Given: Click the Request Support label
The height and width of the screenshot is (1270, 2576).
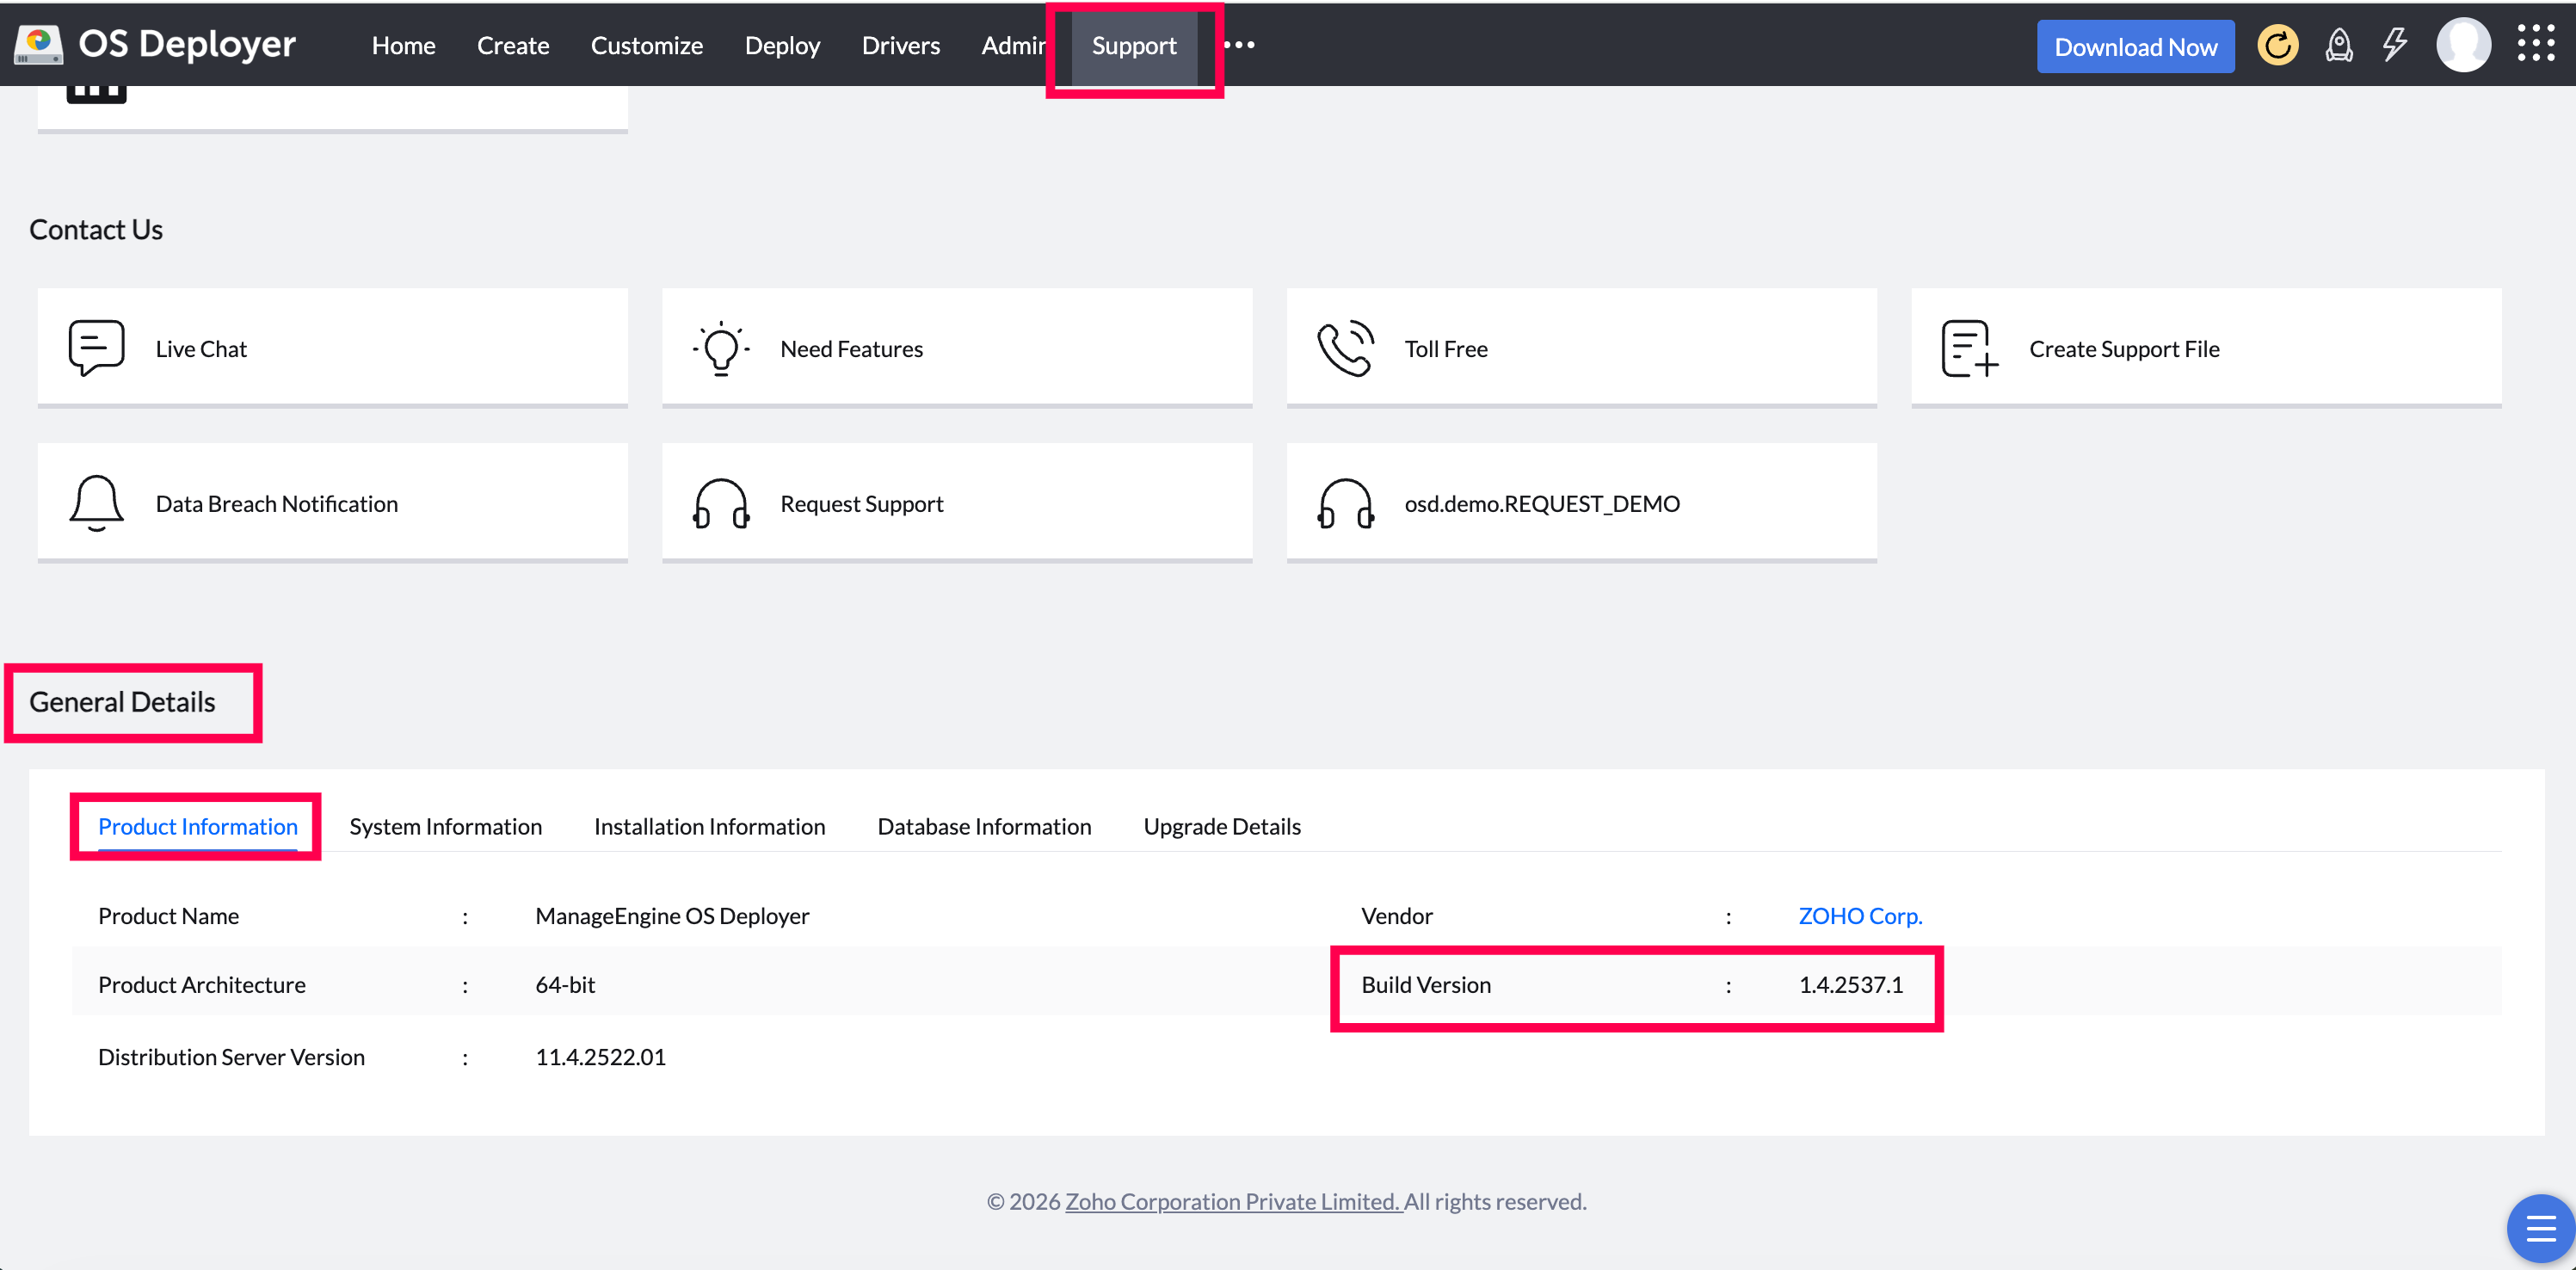Looking at the screenshot, I should [861, 503].
